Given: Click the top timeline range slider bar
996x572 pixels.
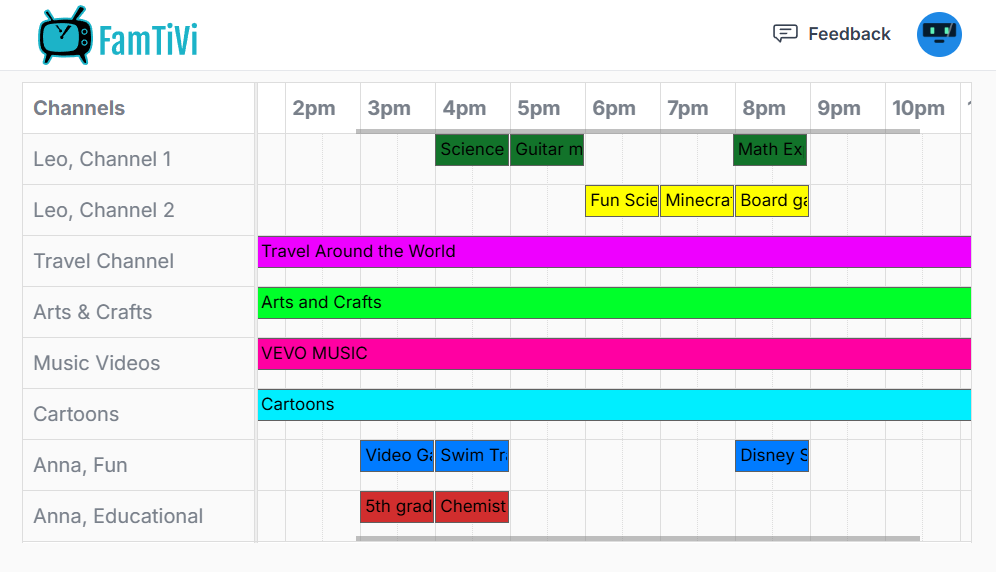Looking at the screenshot, I should (637, 131).
